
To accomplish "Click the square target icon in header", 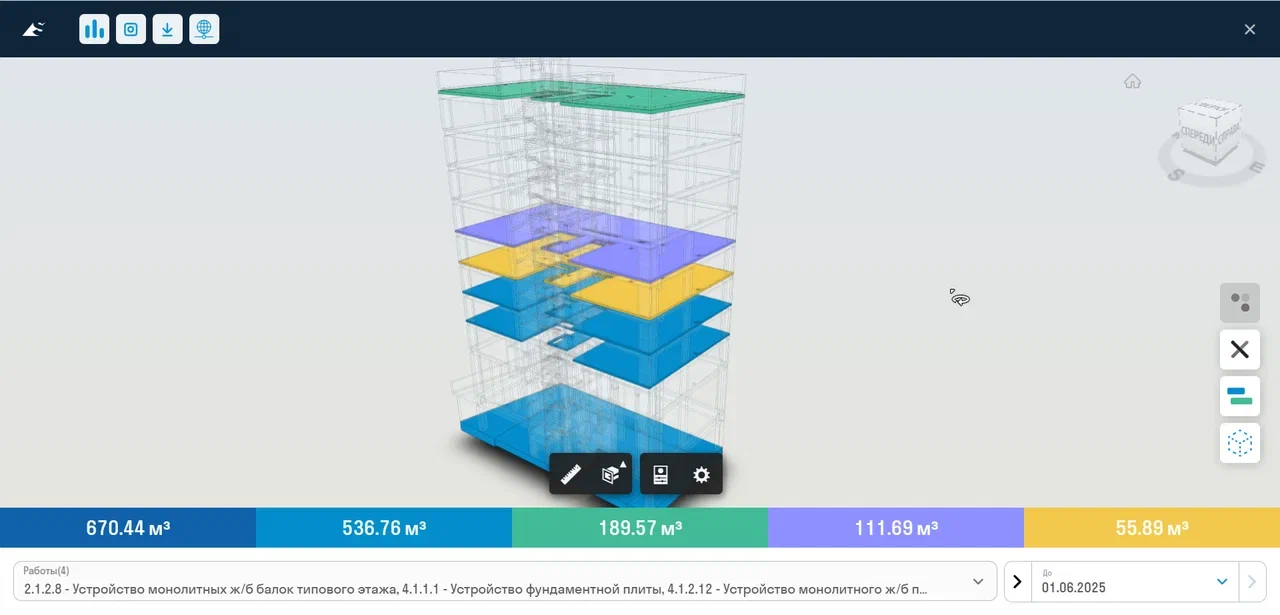I will pos(130,29).
